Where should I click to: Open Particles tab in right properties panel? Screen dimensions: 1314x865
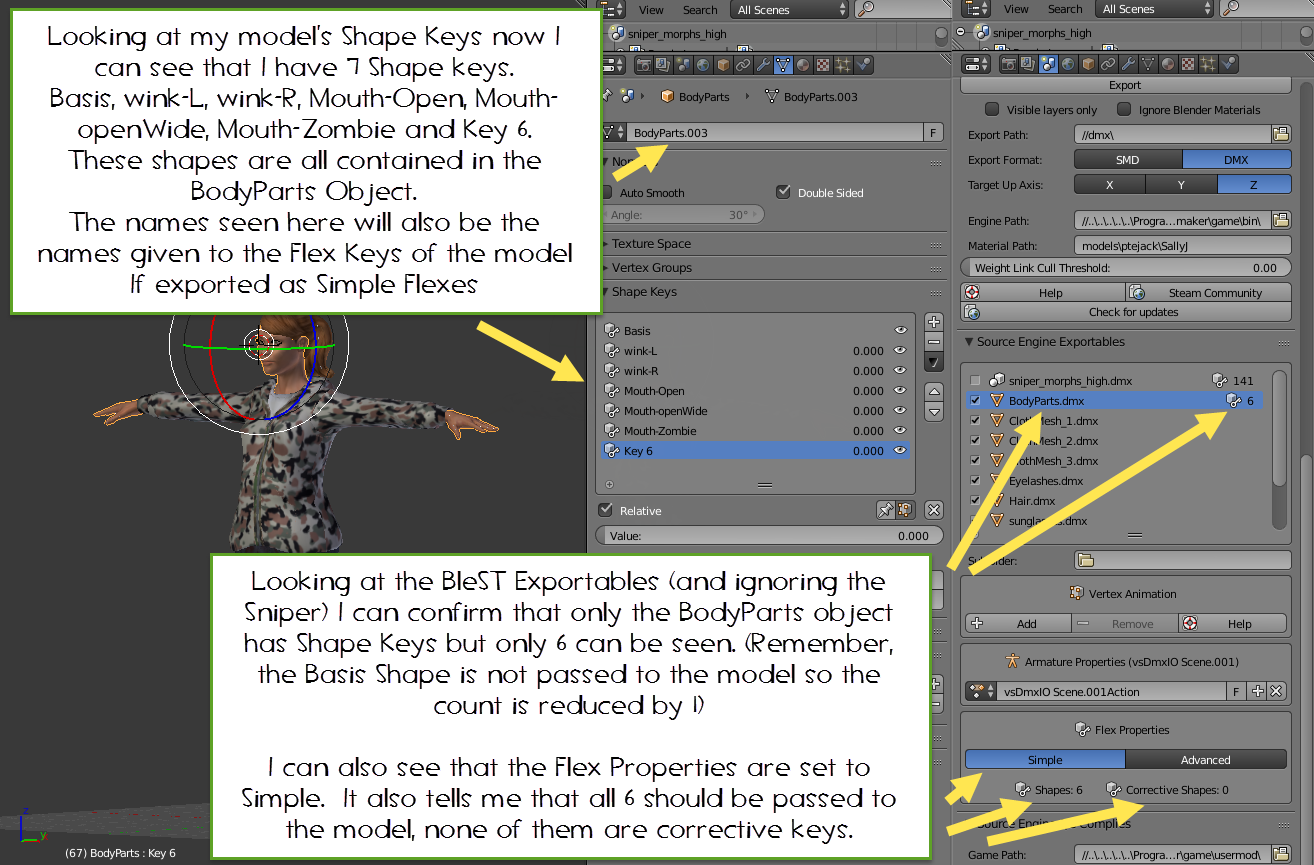click(x=1208, y=65)
